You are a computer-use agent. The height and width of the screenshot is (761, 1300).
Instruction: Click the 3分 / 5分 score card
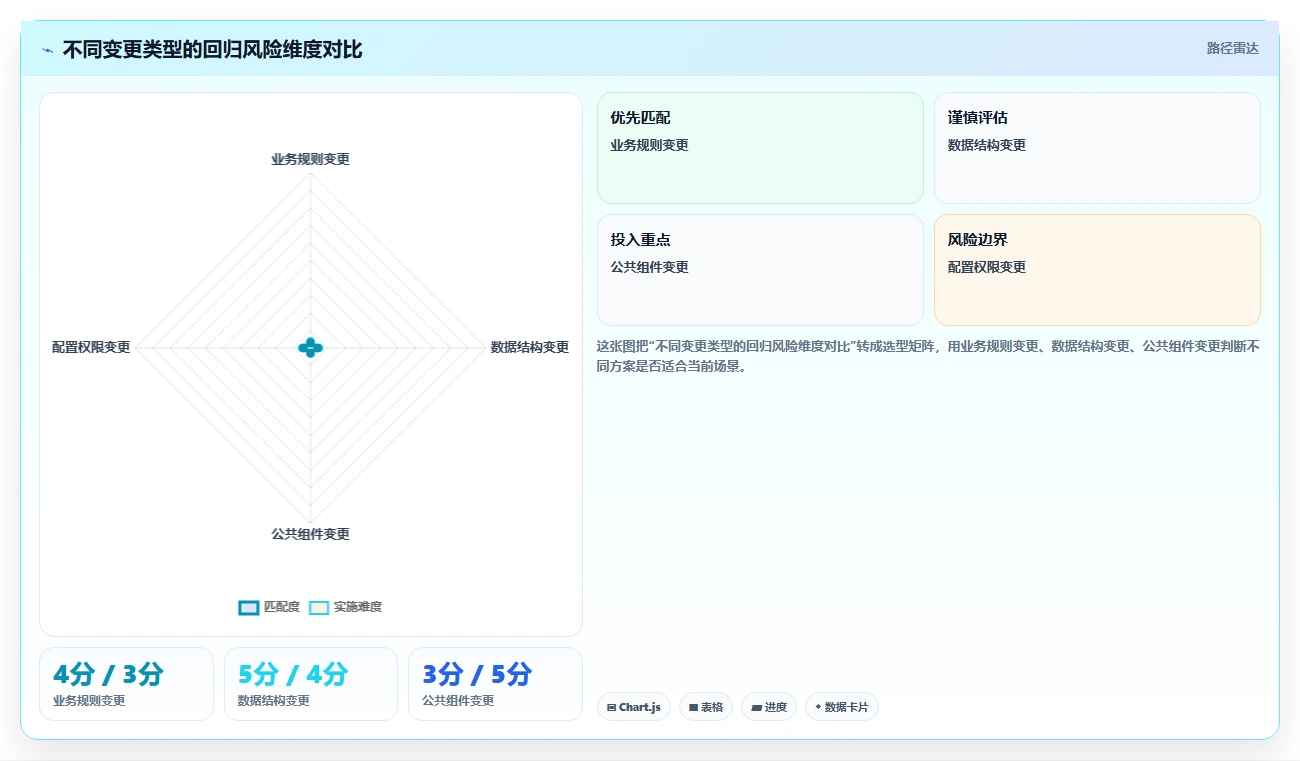tap(495, 684)
